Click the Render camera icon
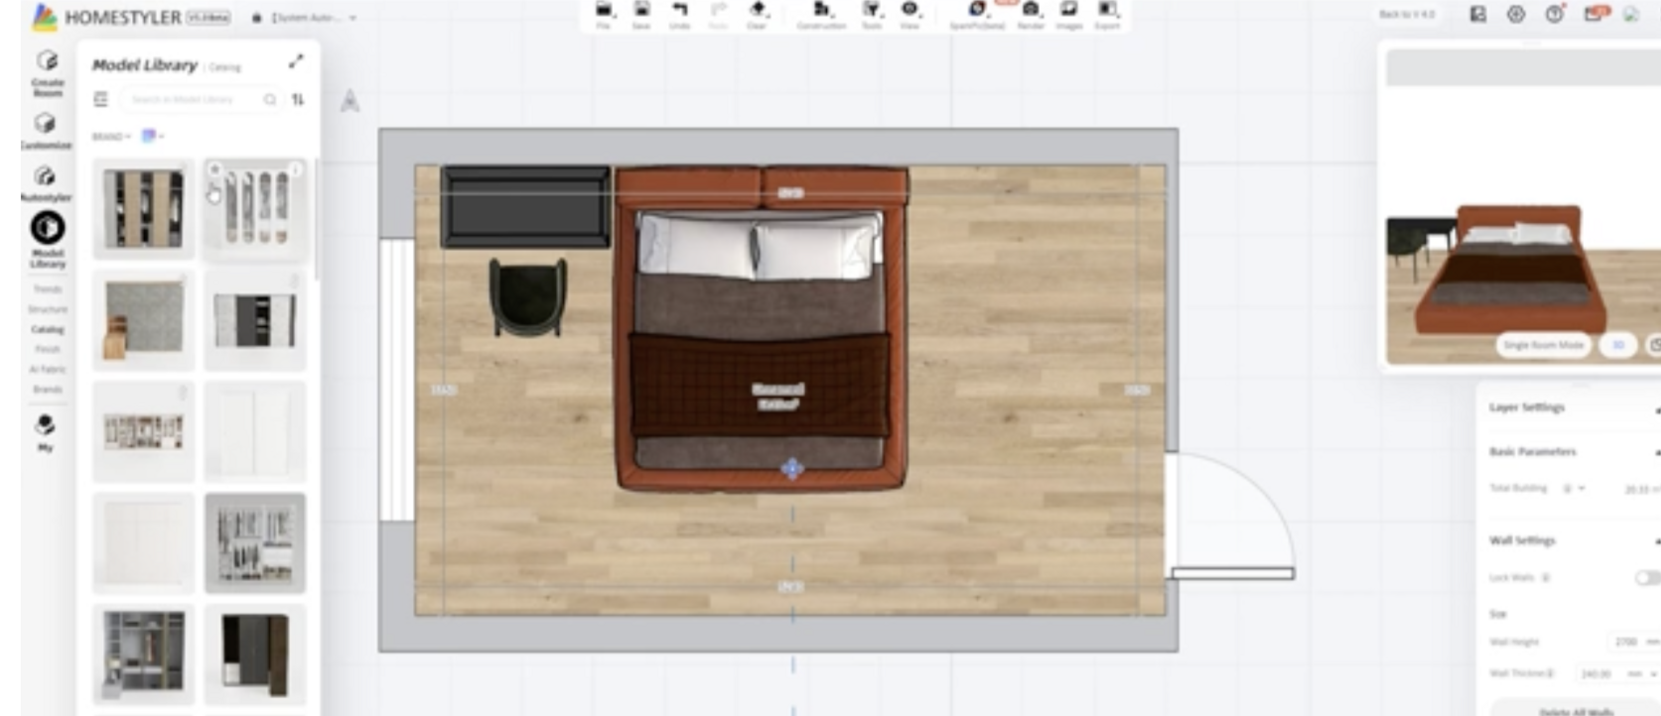Viewport: 1661px width, 716px height. pyautogui.click(x=1031, y=14)
